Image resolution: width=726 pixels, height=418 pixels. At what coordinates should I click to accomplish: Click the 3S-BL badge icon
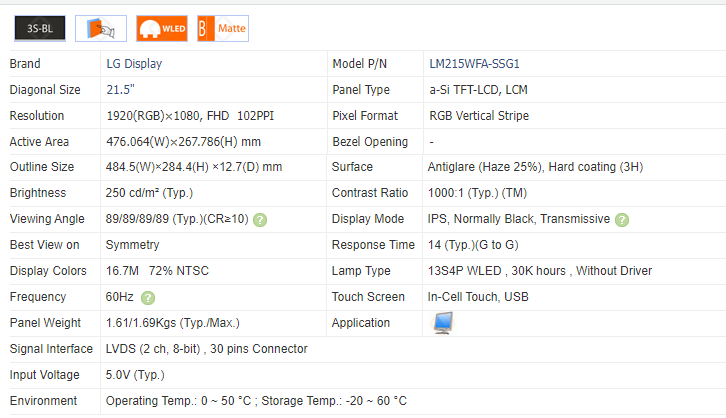[40, 29]
